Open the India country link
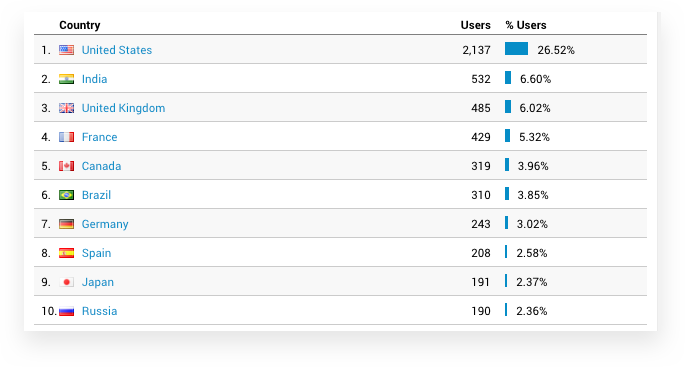Viewport: 685px width, 367px height. pyautogui.click(x=94, y=79)
